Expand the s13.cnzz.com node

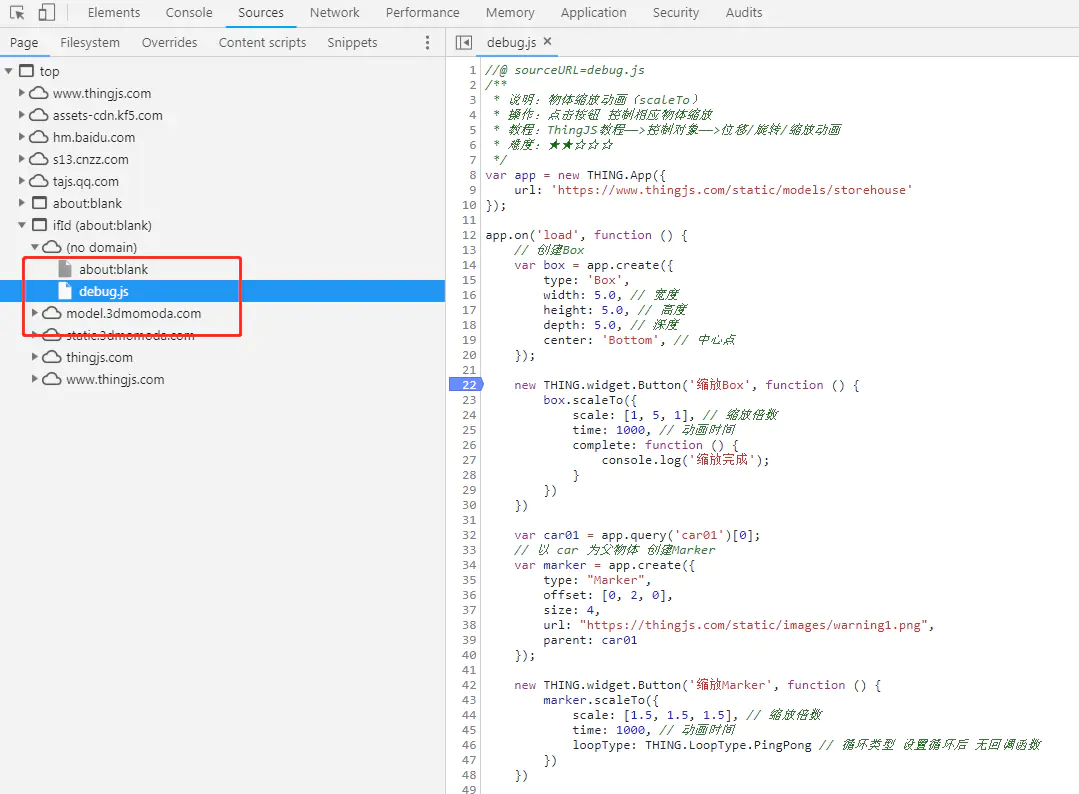coord(22,159)
